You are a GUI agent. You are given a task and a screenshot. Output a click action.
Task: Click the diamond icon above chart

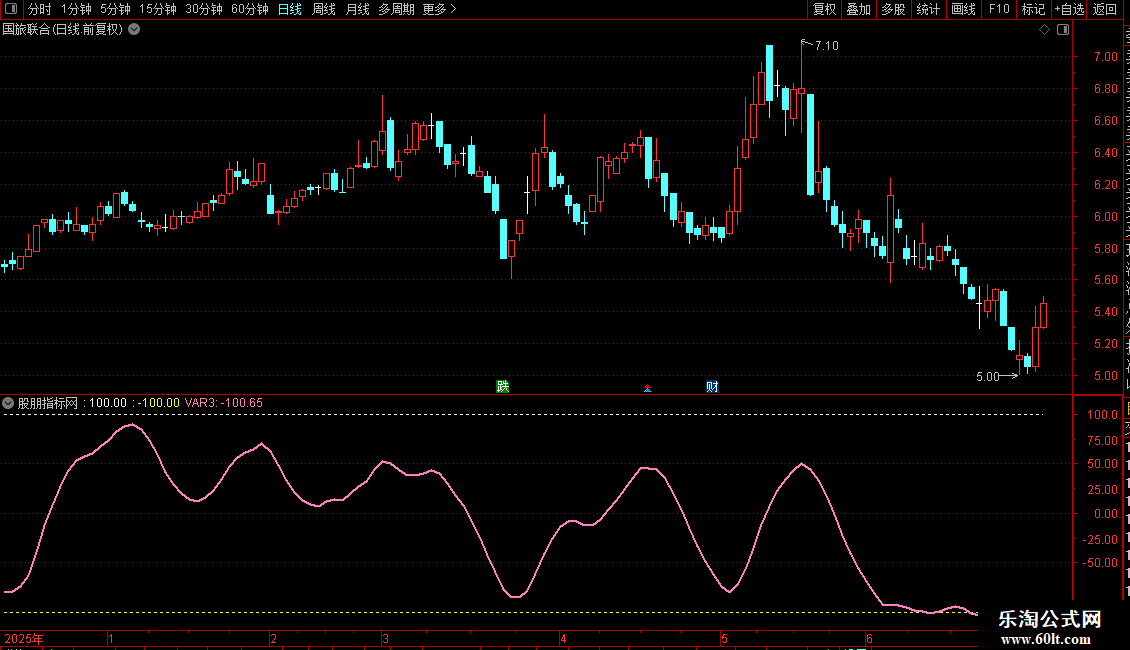point(1044,30)
